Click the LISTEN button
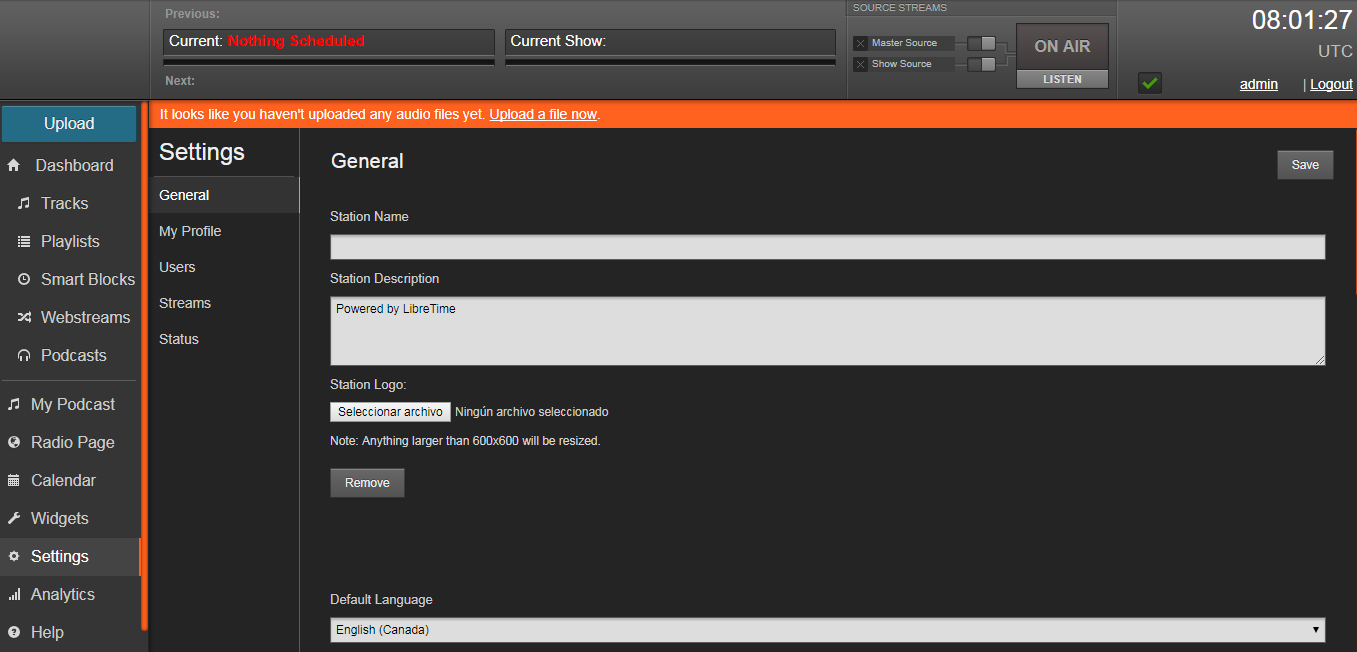 click(1062, 79)
